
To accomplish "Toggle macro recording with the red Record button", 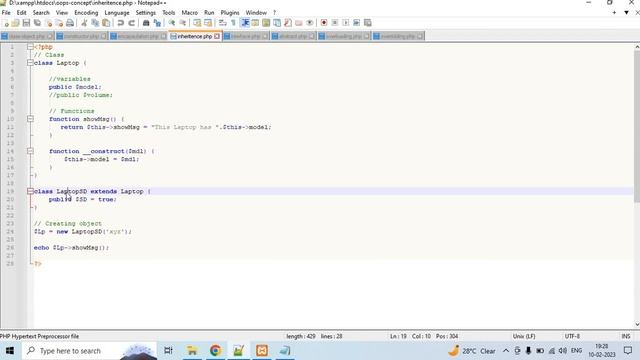I will click(x=324, y=23).
